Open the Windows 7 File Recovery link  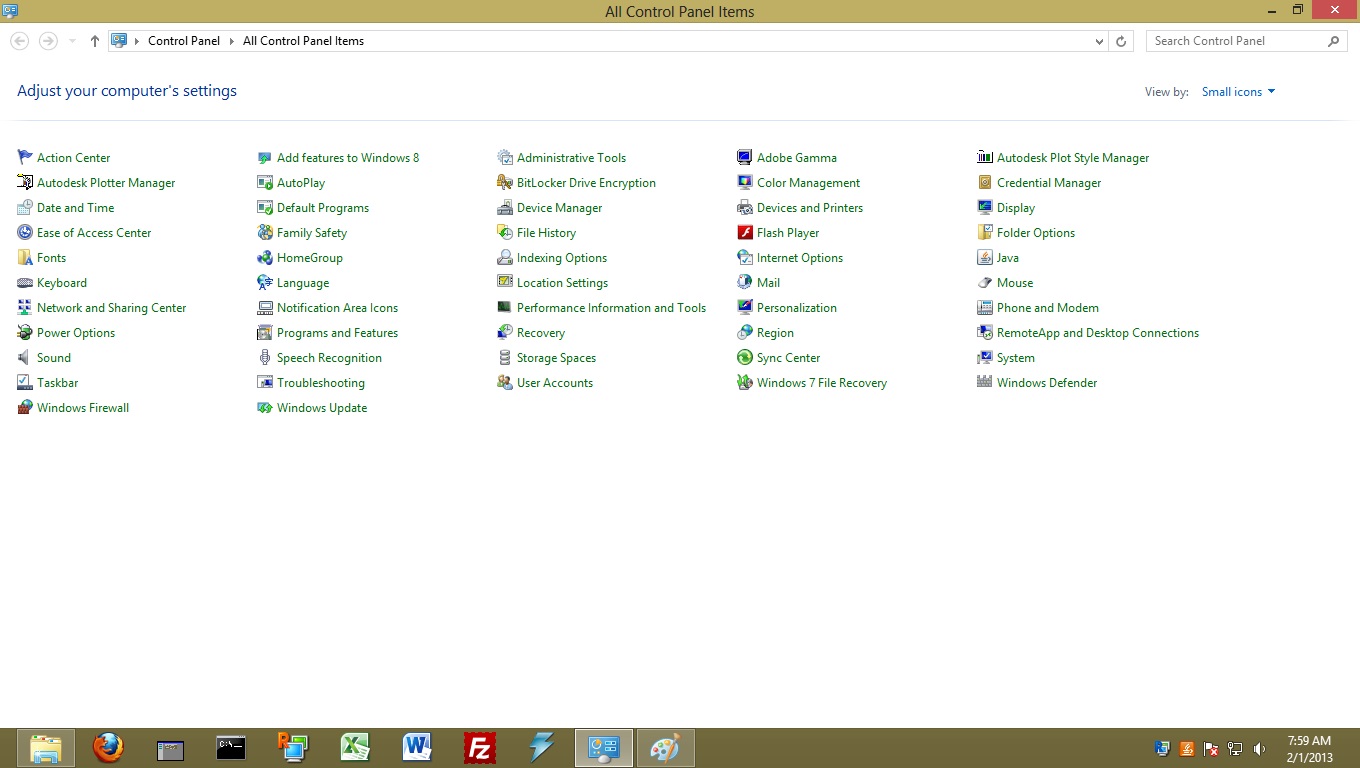tap(822, 383)
